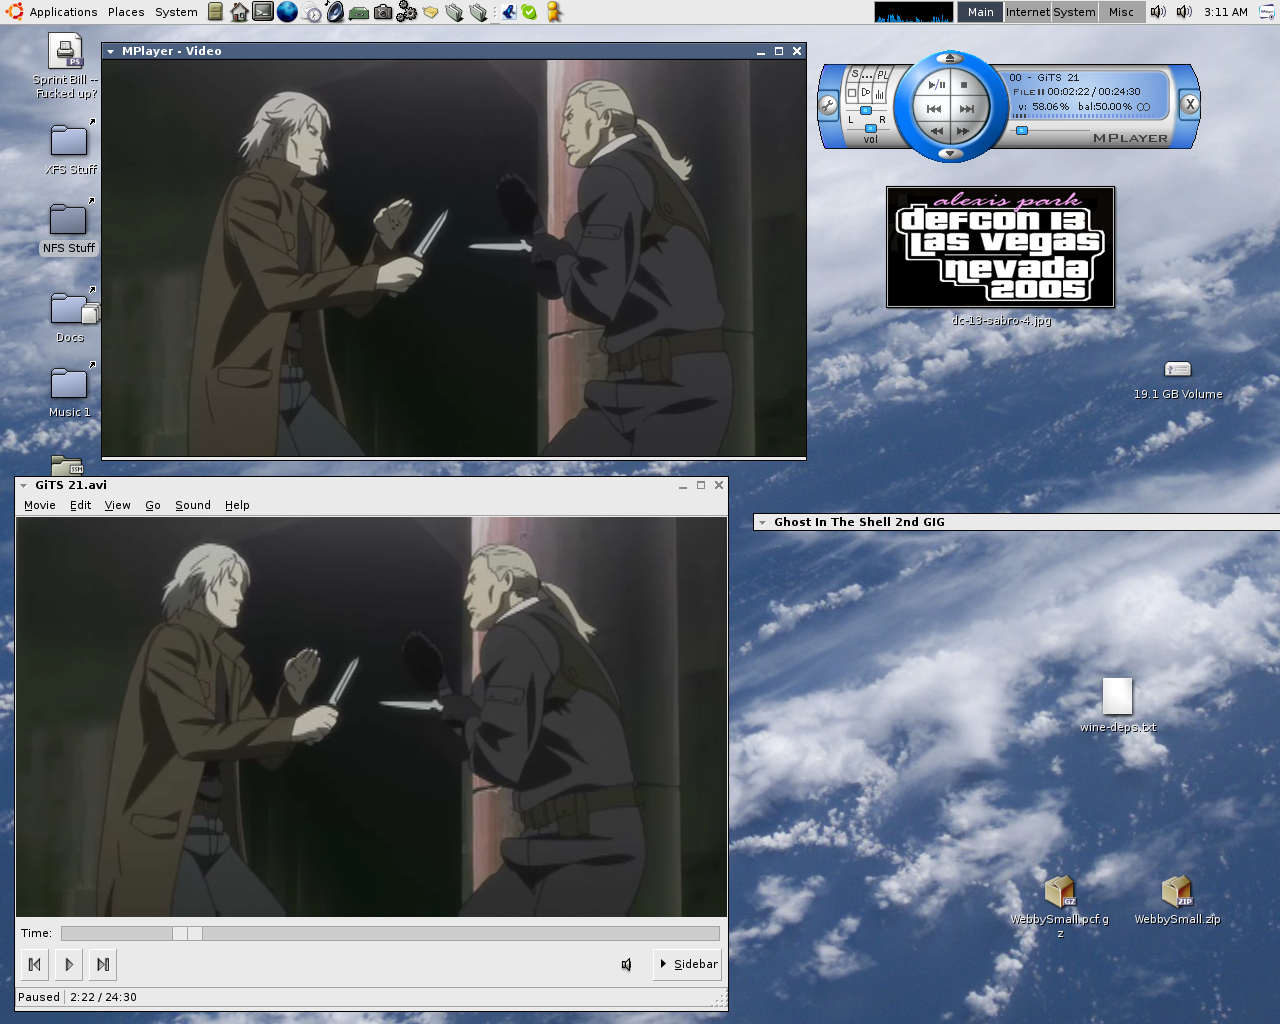Click previous chapter button in GiTS 21.avi window

click(x=35, y=964)
